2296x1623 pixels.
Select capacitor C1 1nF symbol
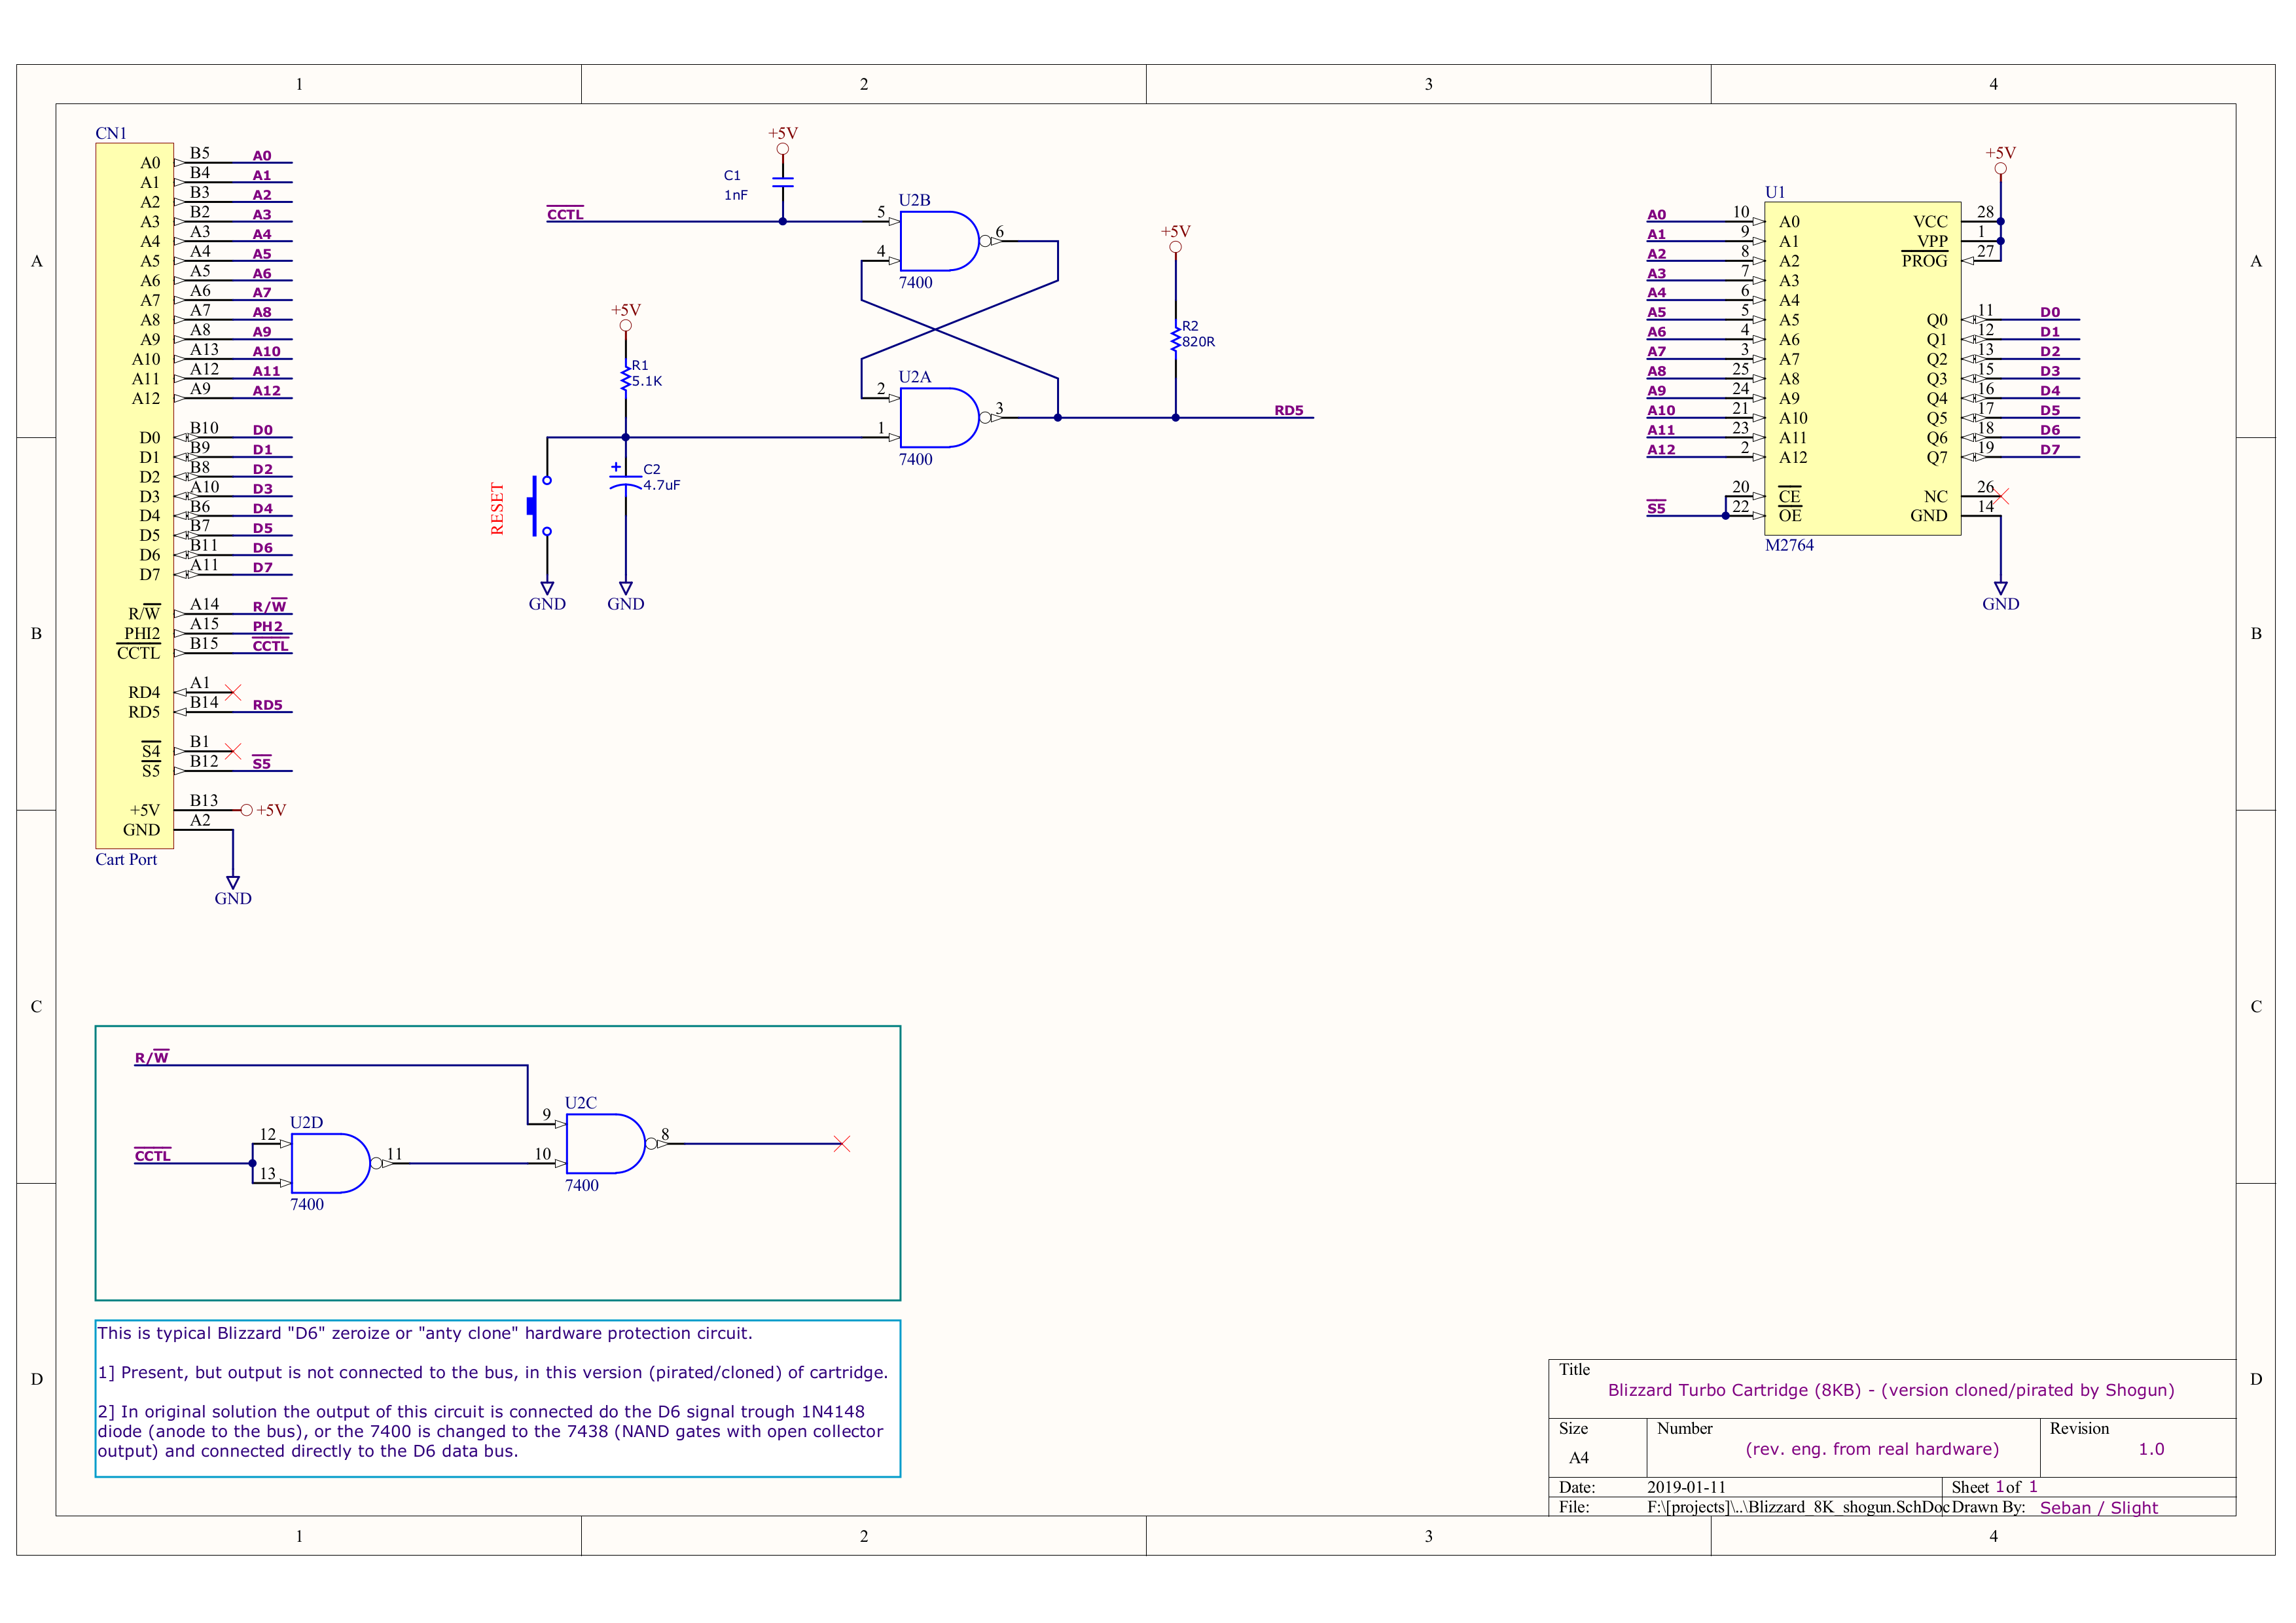tap(783, 182)
